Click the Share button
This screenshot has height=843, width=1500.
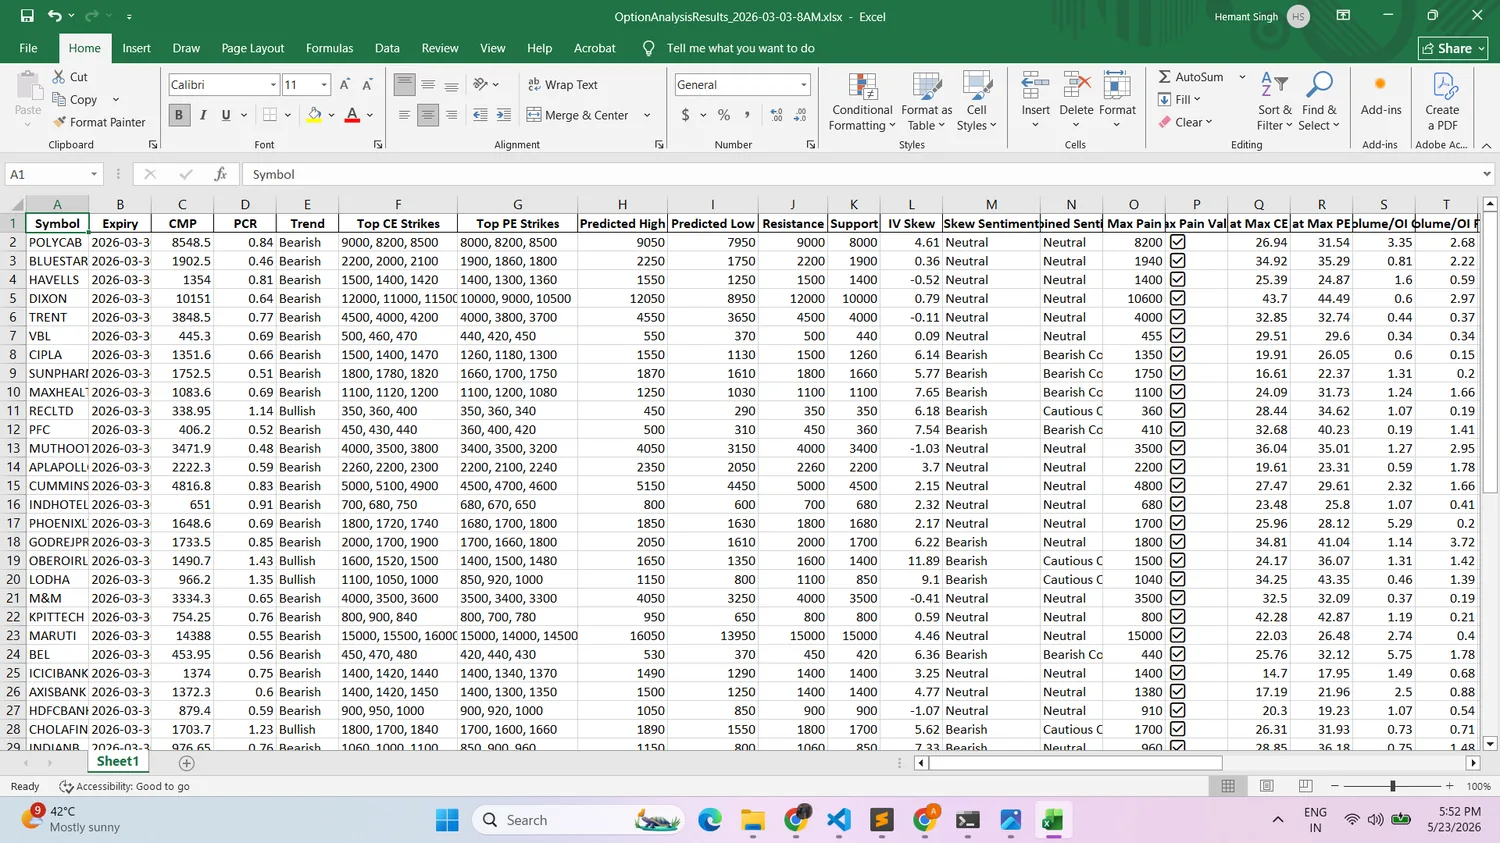tap(1453, 48)
